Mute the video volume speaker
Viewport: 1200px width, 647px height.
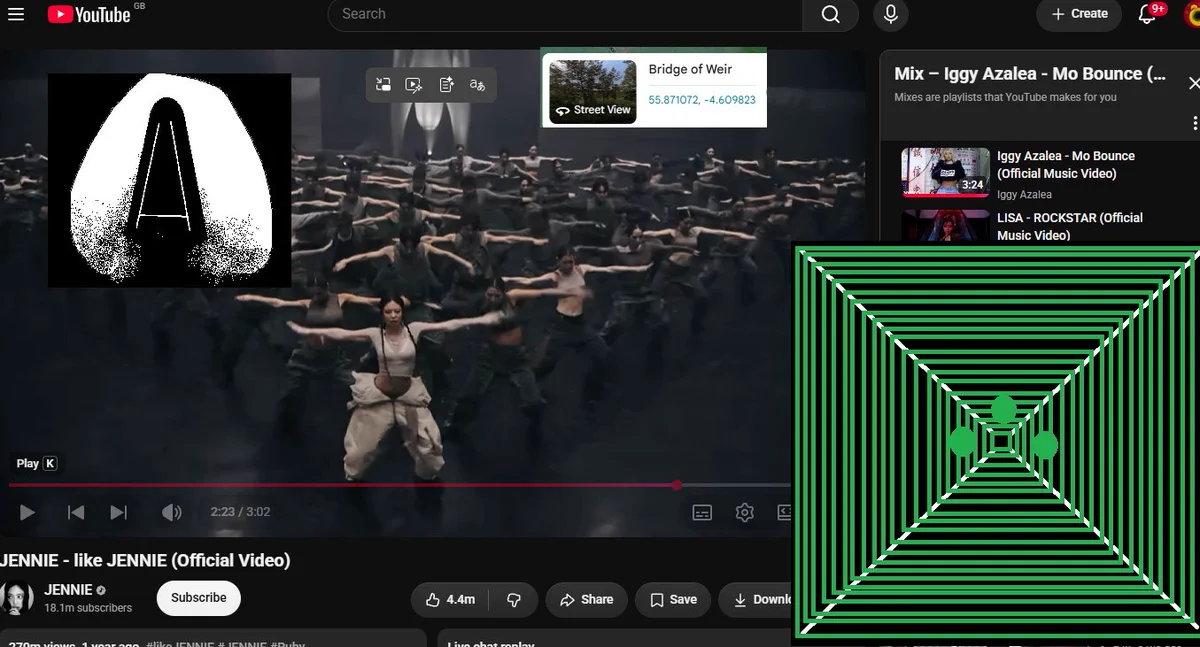[171, 512]
